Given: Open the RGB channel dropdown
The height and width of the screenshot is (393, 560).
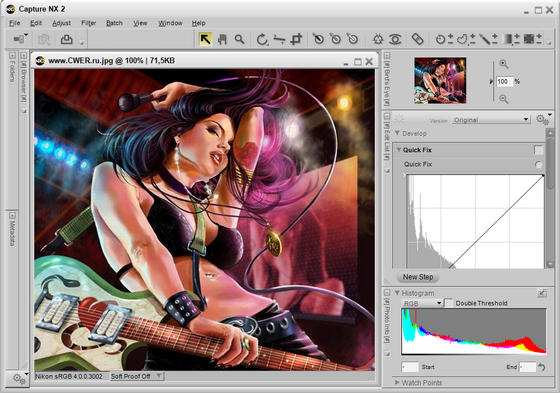Looking at the screenshot, I should [422, 303].
